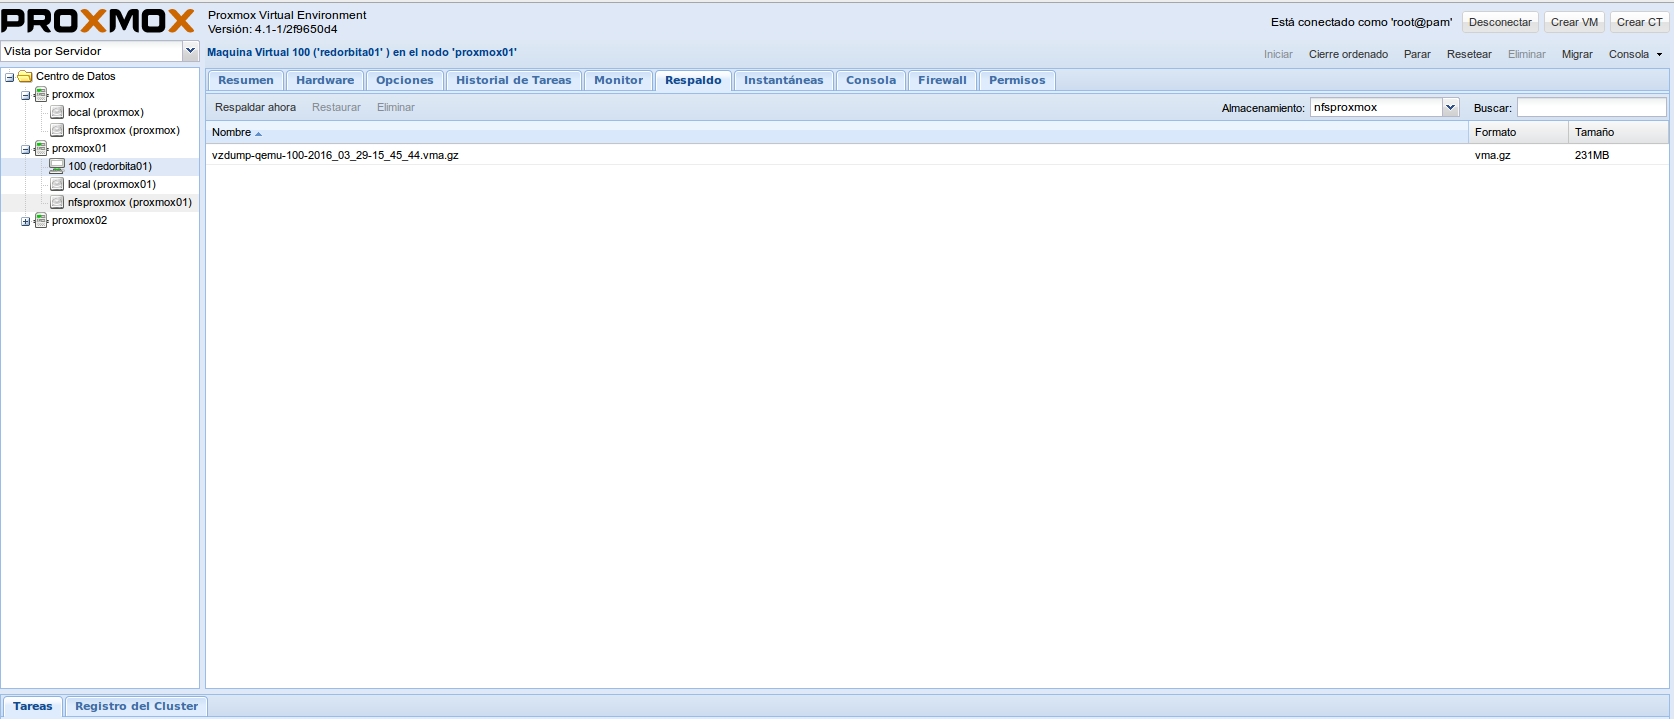
Task: Open the Consola dropdown menu
Action: [x=1636, y=55]
